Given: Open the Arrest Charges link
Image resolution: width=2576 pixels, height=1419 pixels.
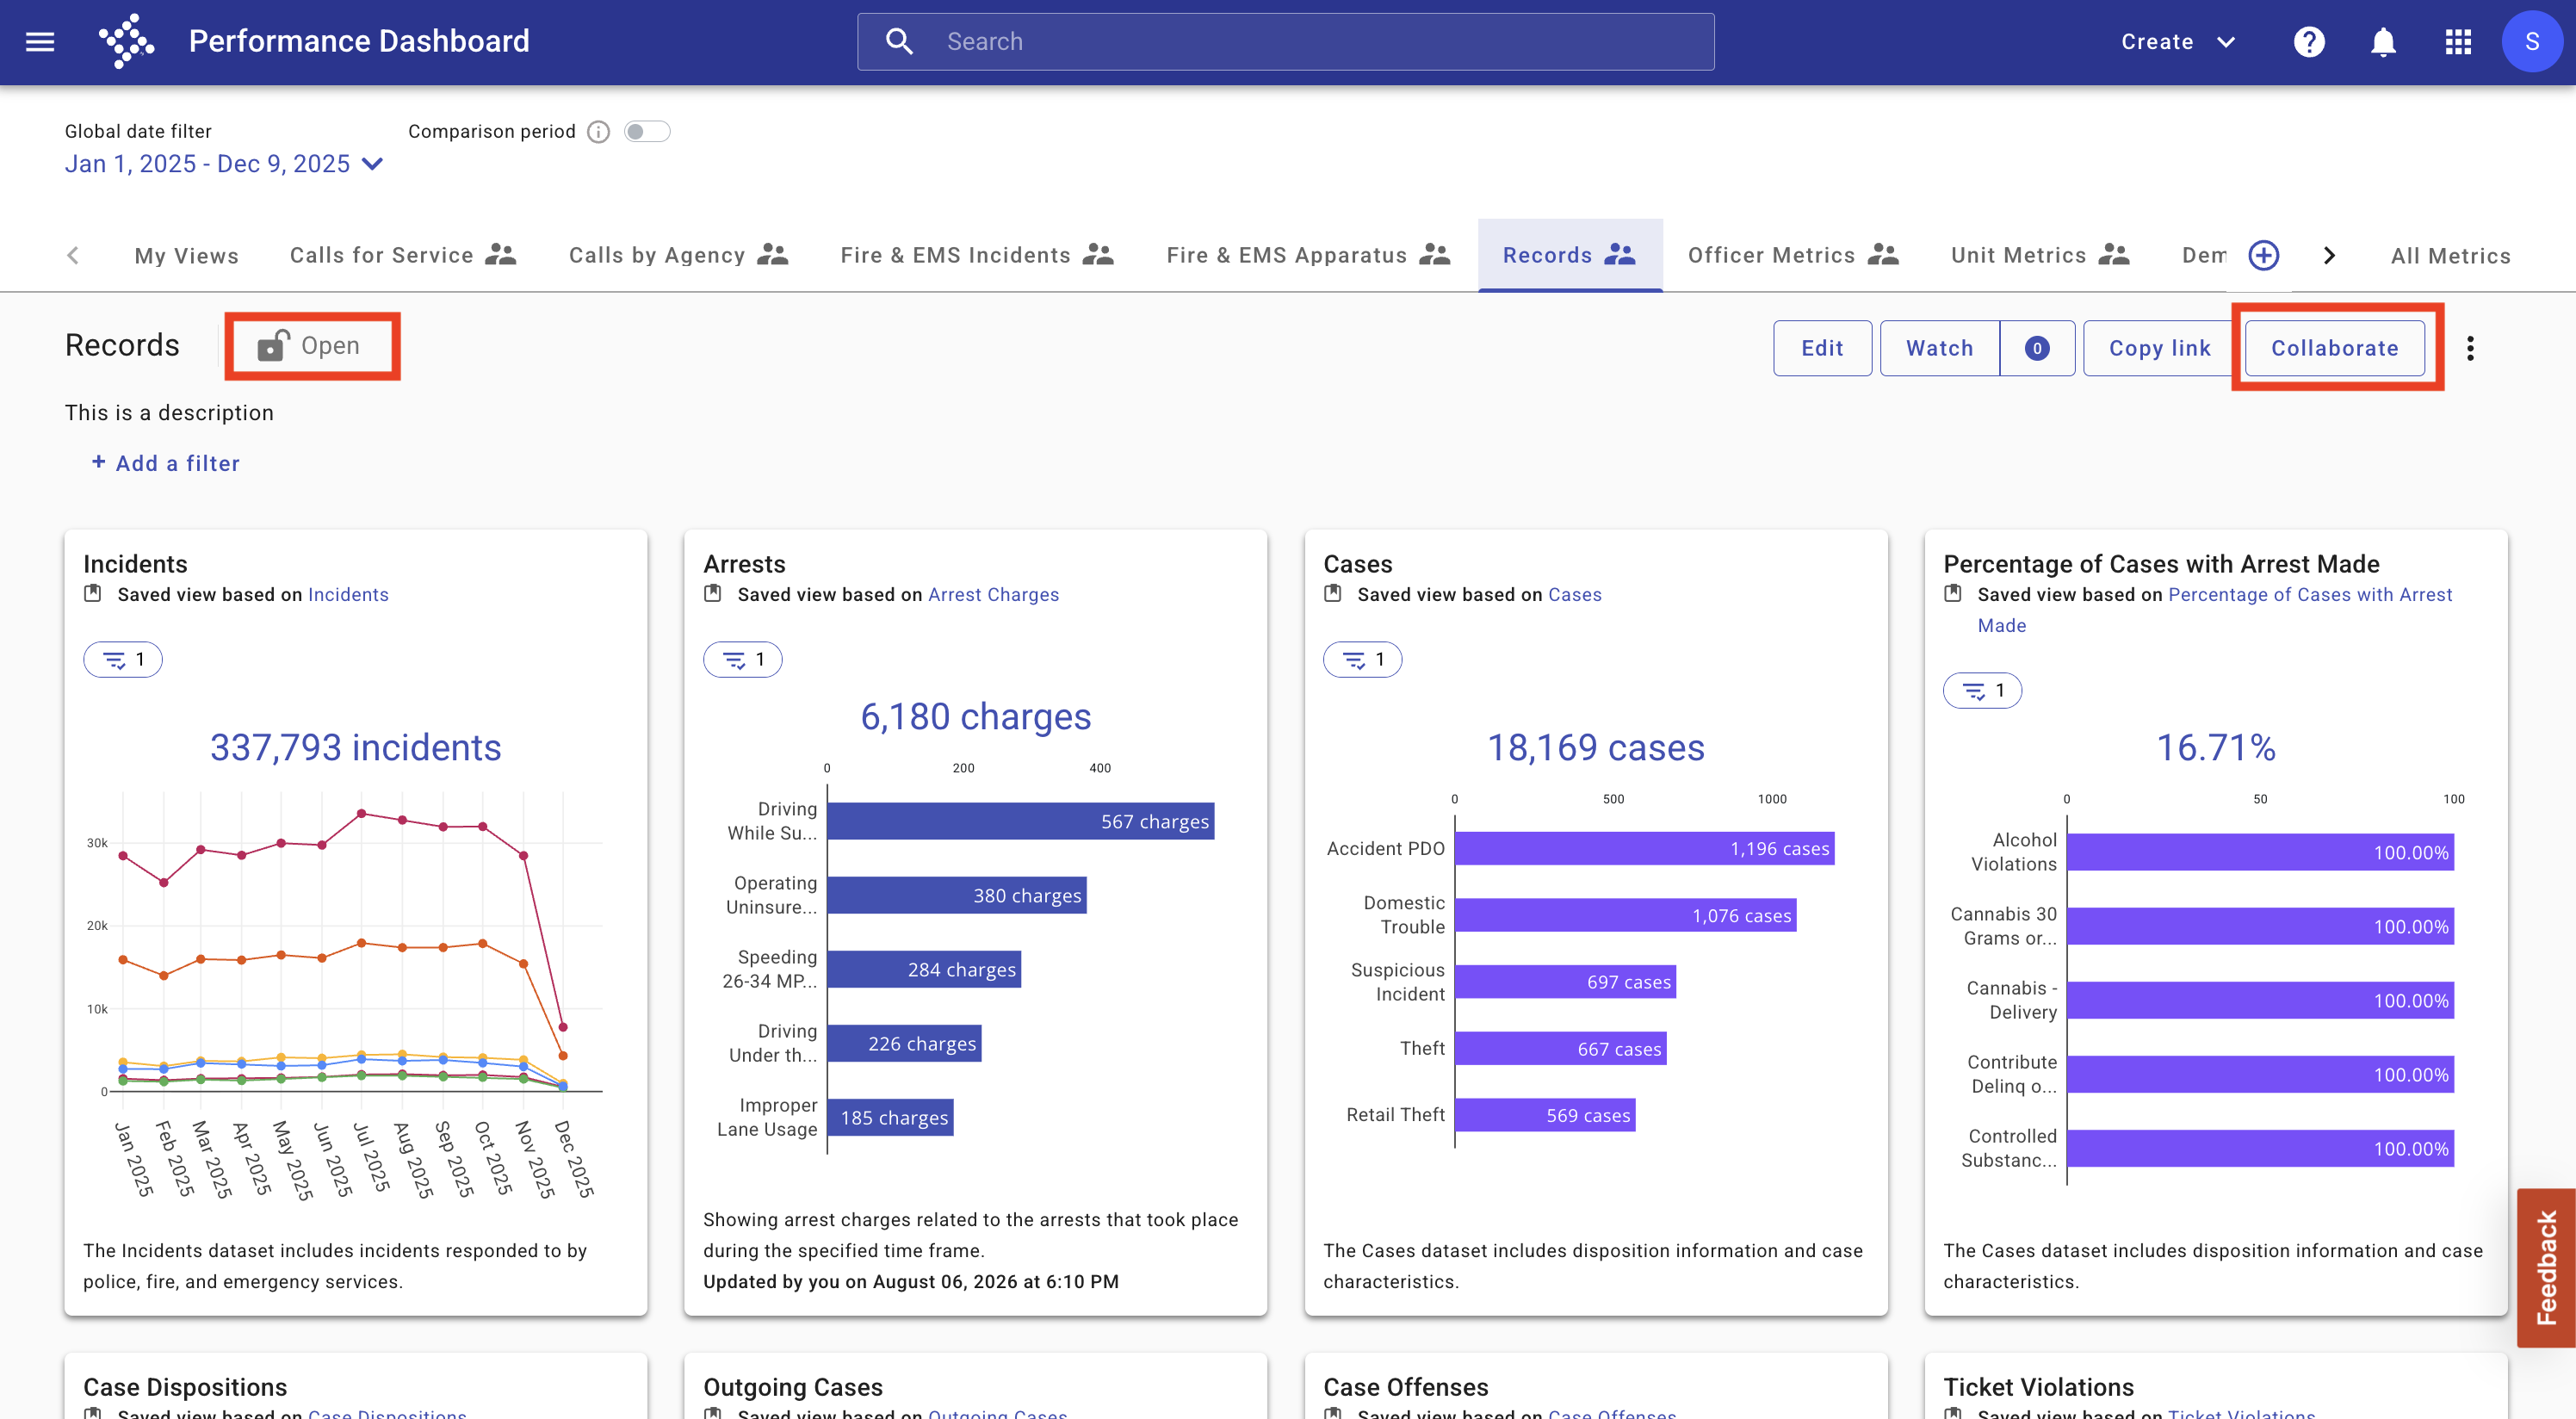Looking at the screenshot, I should point(993,594).
